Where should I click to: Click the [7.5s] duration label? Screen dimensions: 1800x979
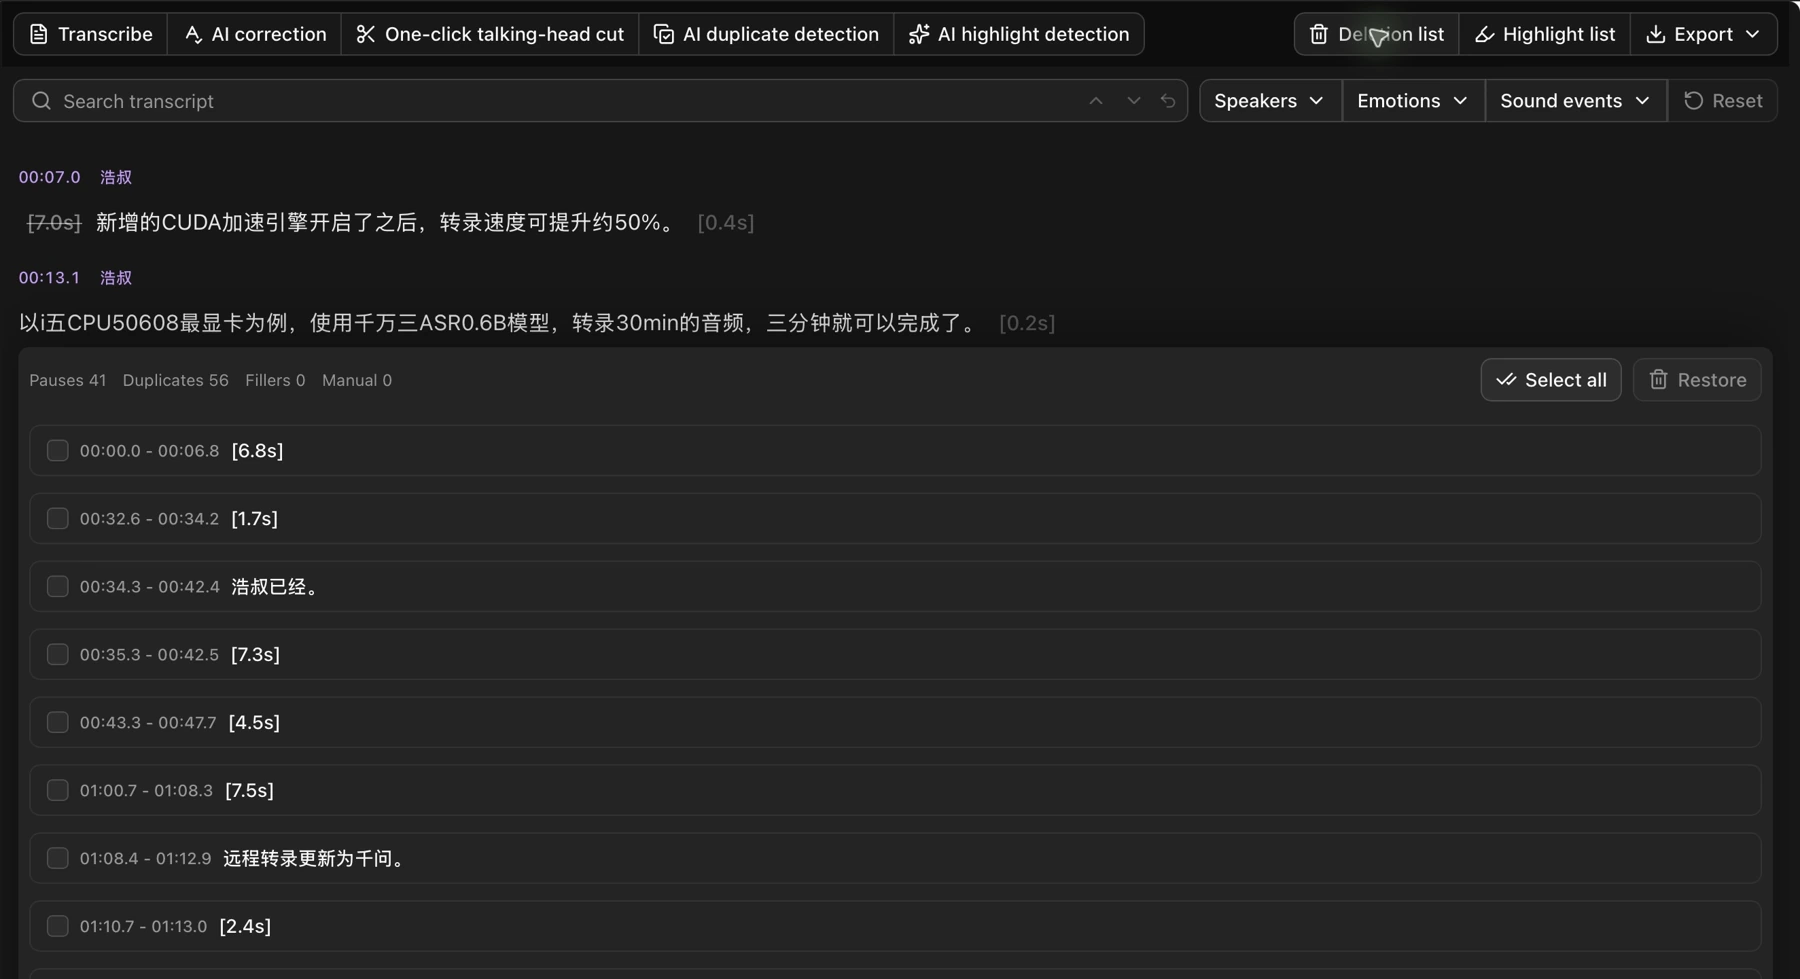coord(249,791)
